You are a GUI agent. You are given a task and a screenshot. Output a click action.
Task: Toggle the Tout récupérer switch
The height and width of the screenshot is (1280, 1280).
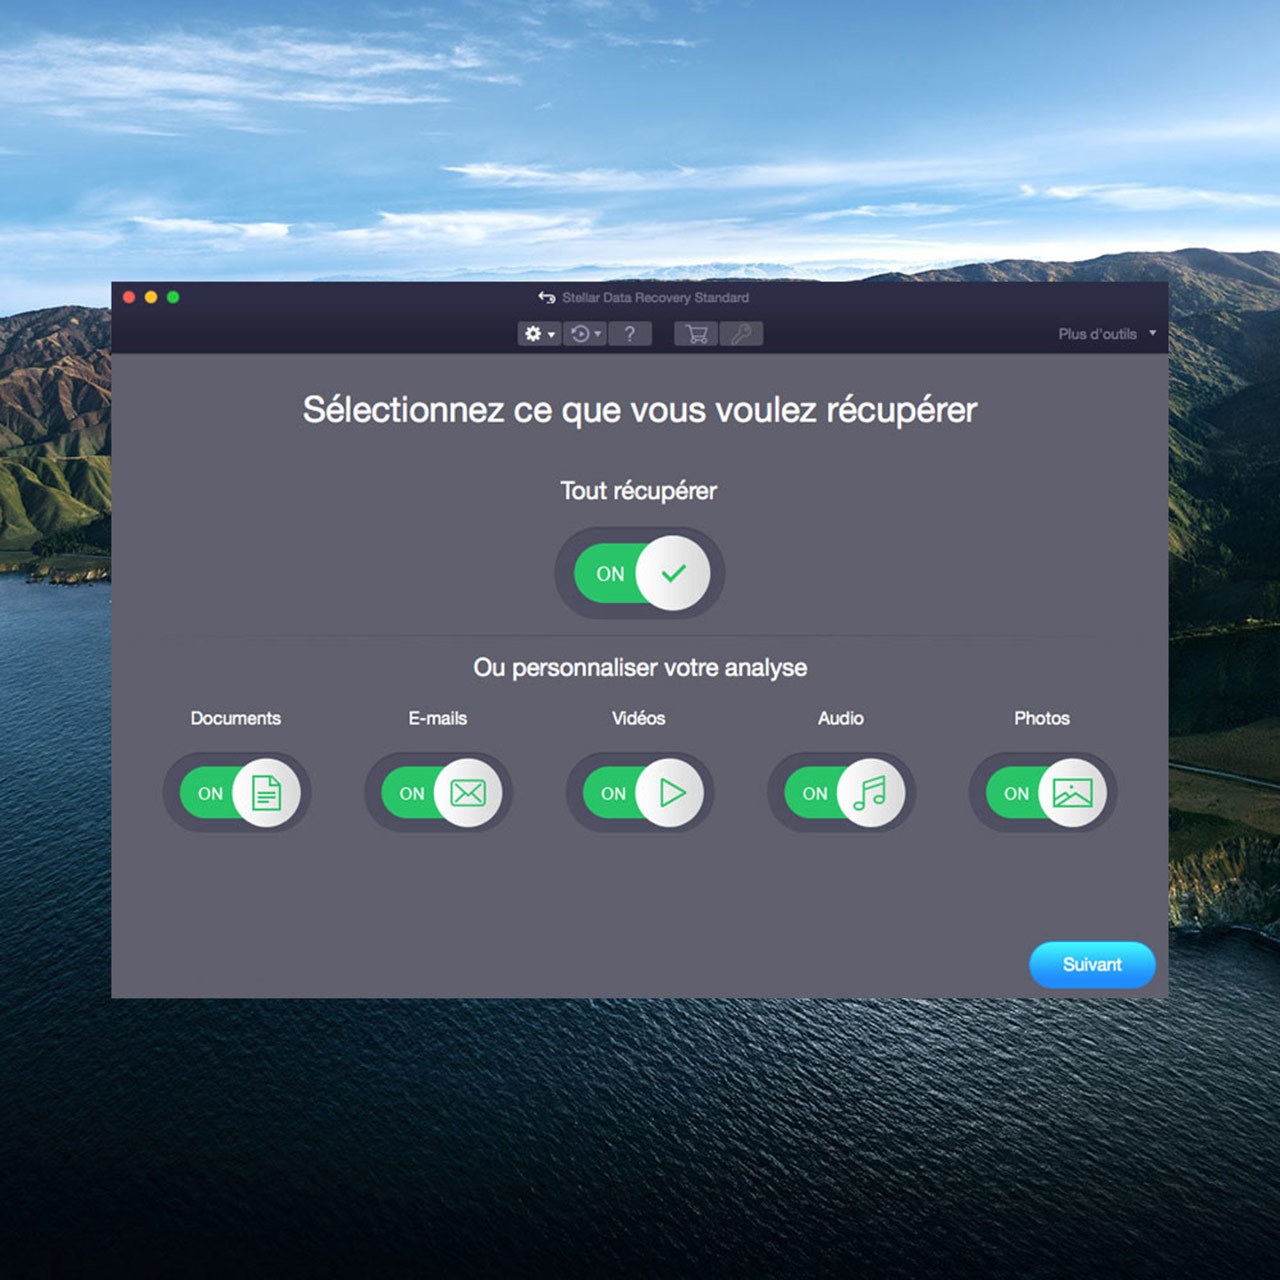641,573
